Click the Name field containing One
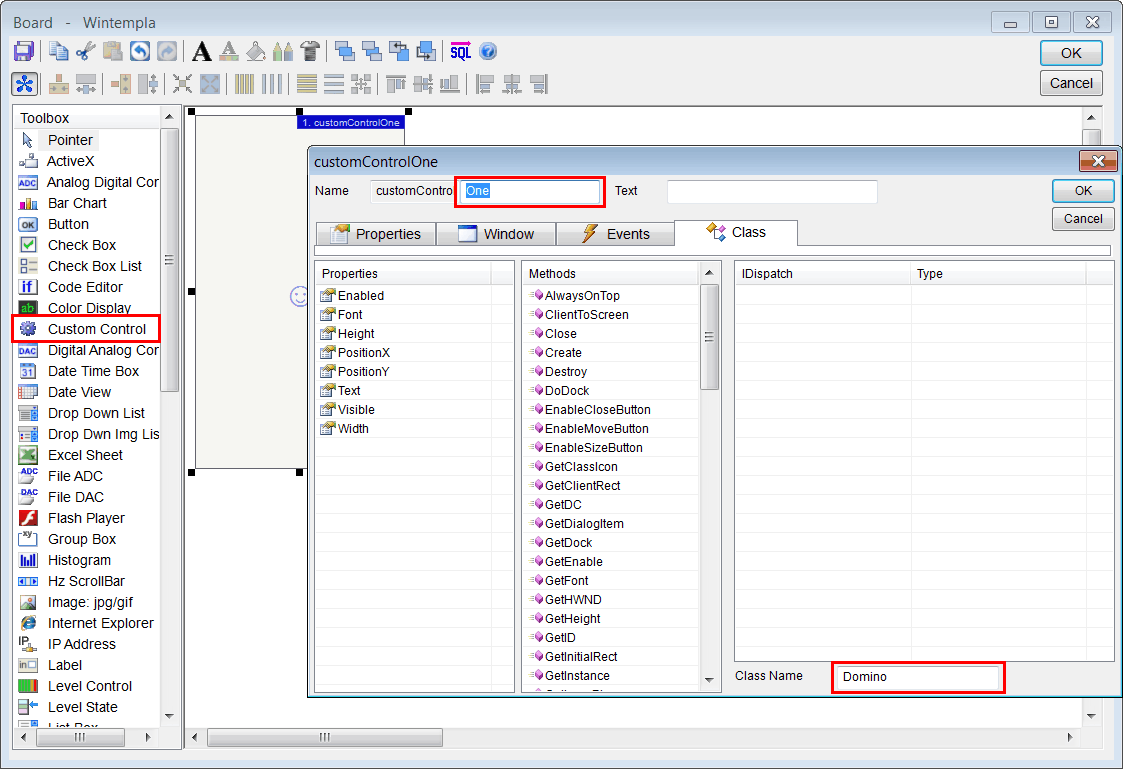The image size is (1123, 769). pyautogui.click(x=529, y=191)
